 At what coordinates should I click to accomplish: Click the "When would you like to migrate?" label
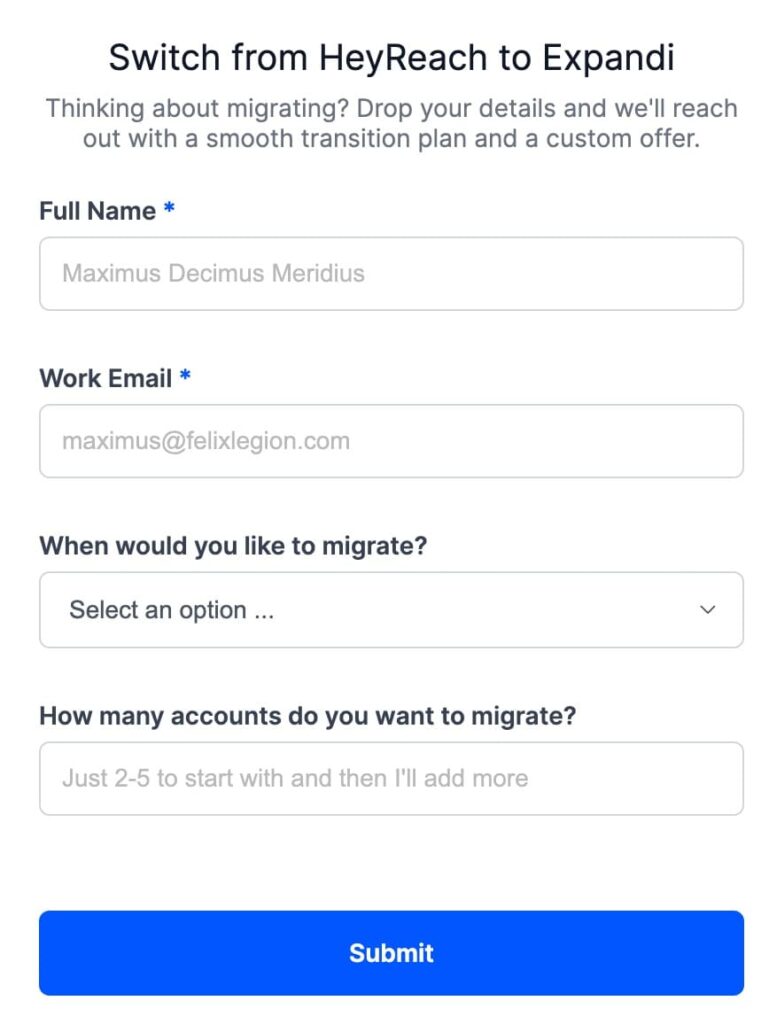coord(233,547)
